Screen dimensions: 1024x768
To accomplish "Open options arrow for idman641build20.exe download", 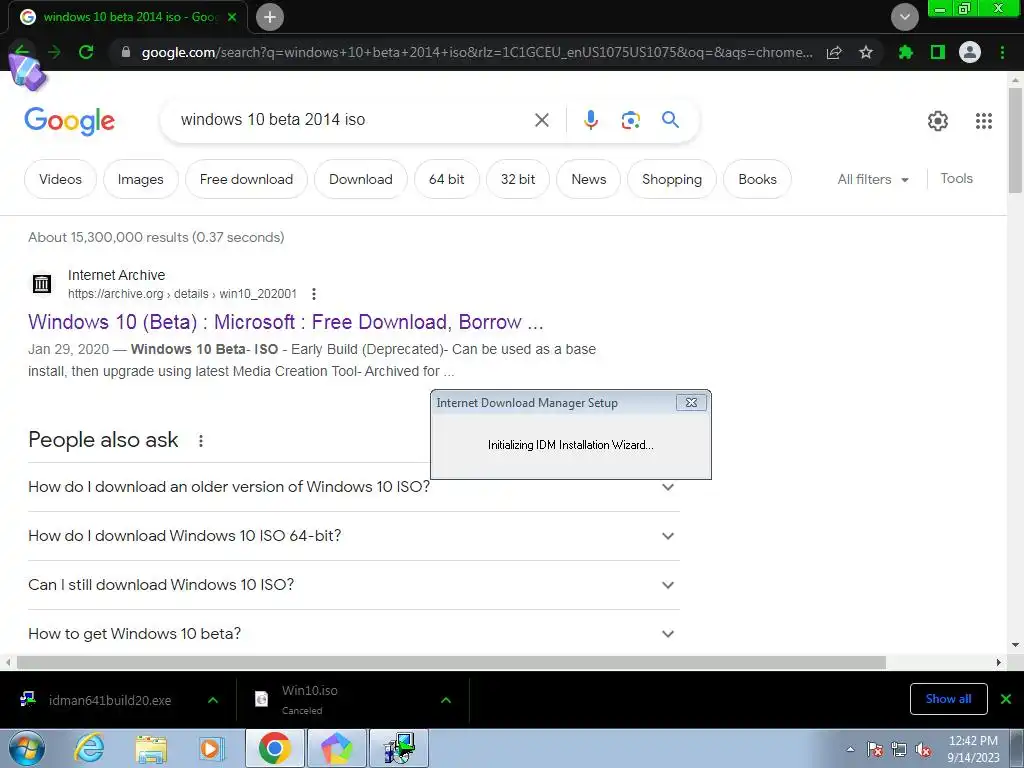I will 213,700.
